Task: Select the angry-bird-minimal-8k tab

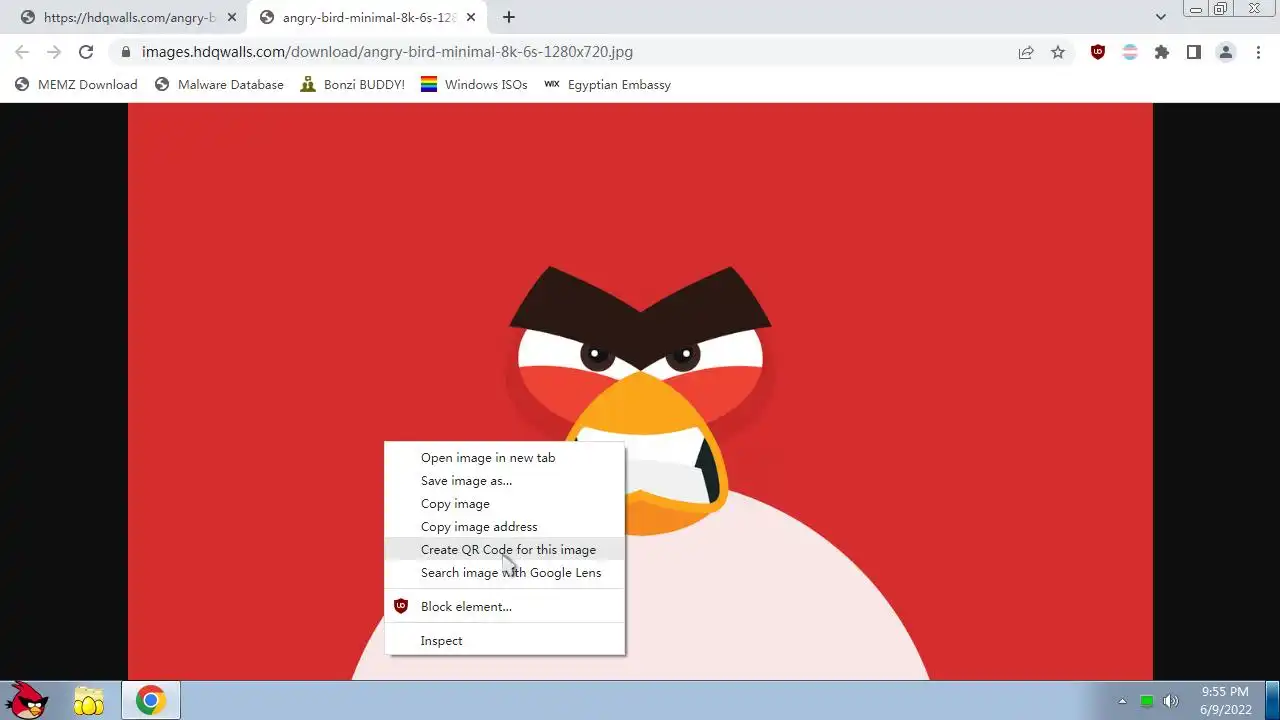Action: 368,17
